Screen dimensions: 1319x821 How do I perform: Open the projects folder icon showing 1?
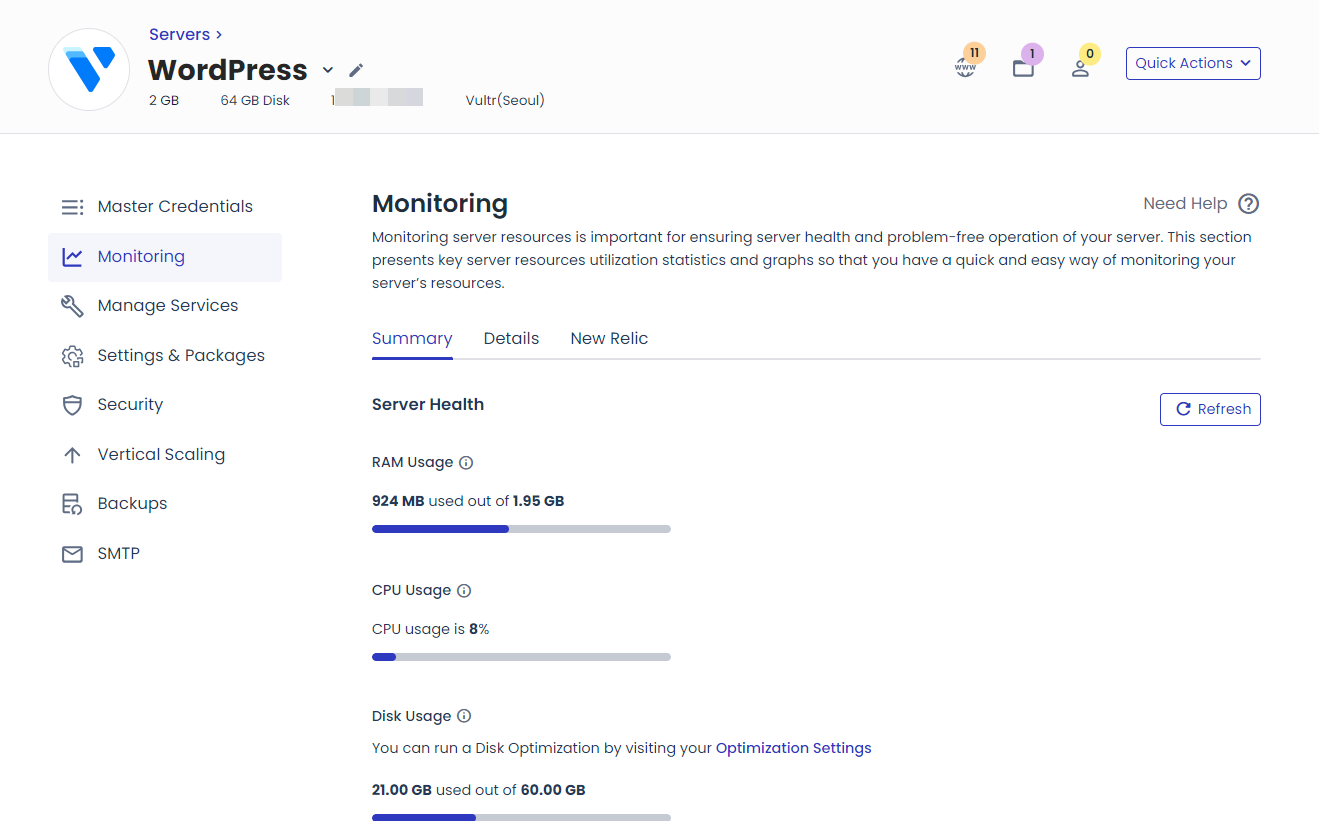pyautogui.click(x=1023, y=68)
